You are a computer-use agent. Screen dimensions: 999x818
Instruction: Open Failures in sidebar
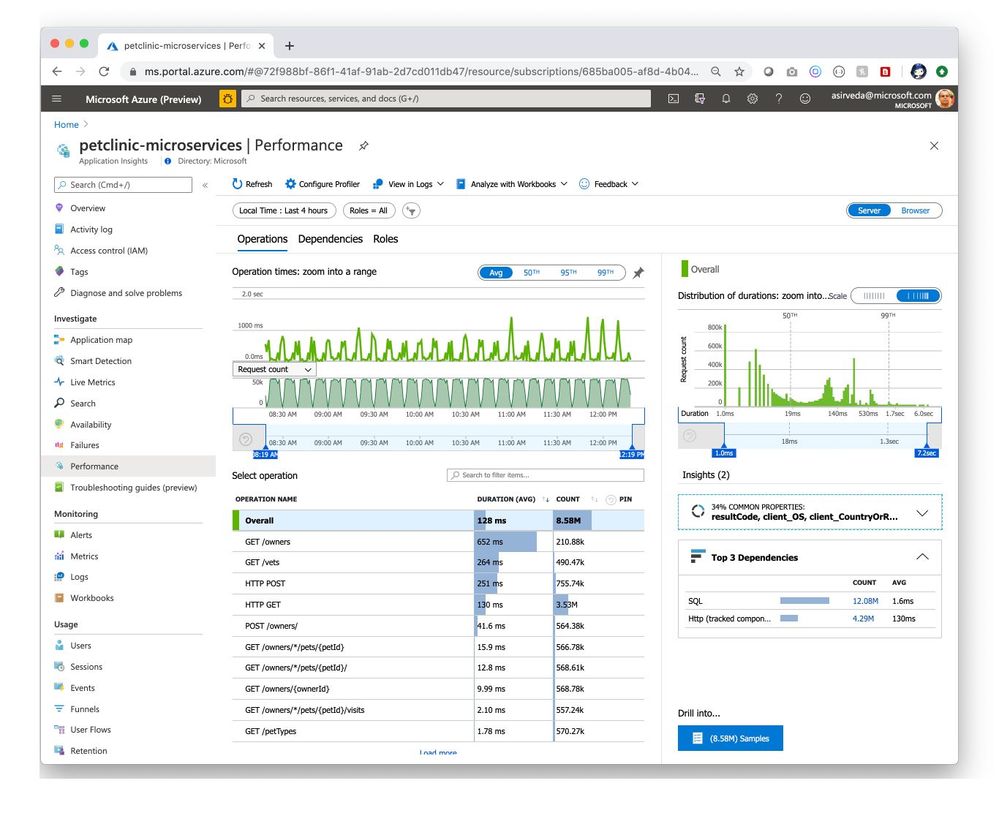[x=84, y=445]
